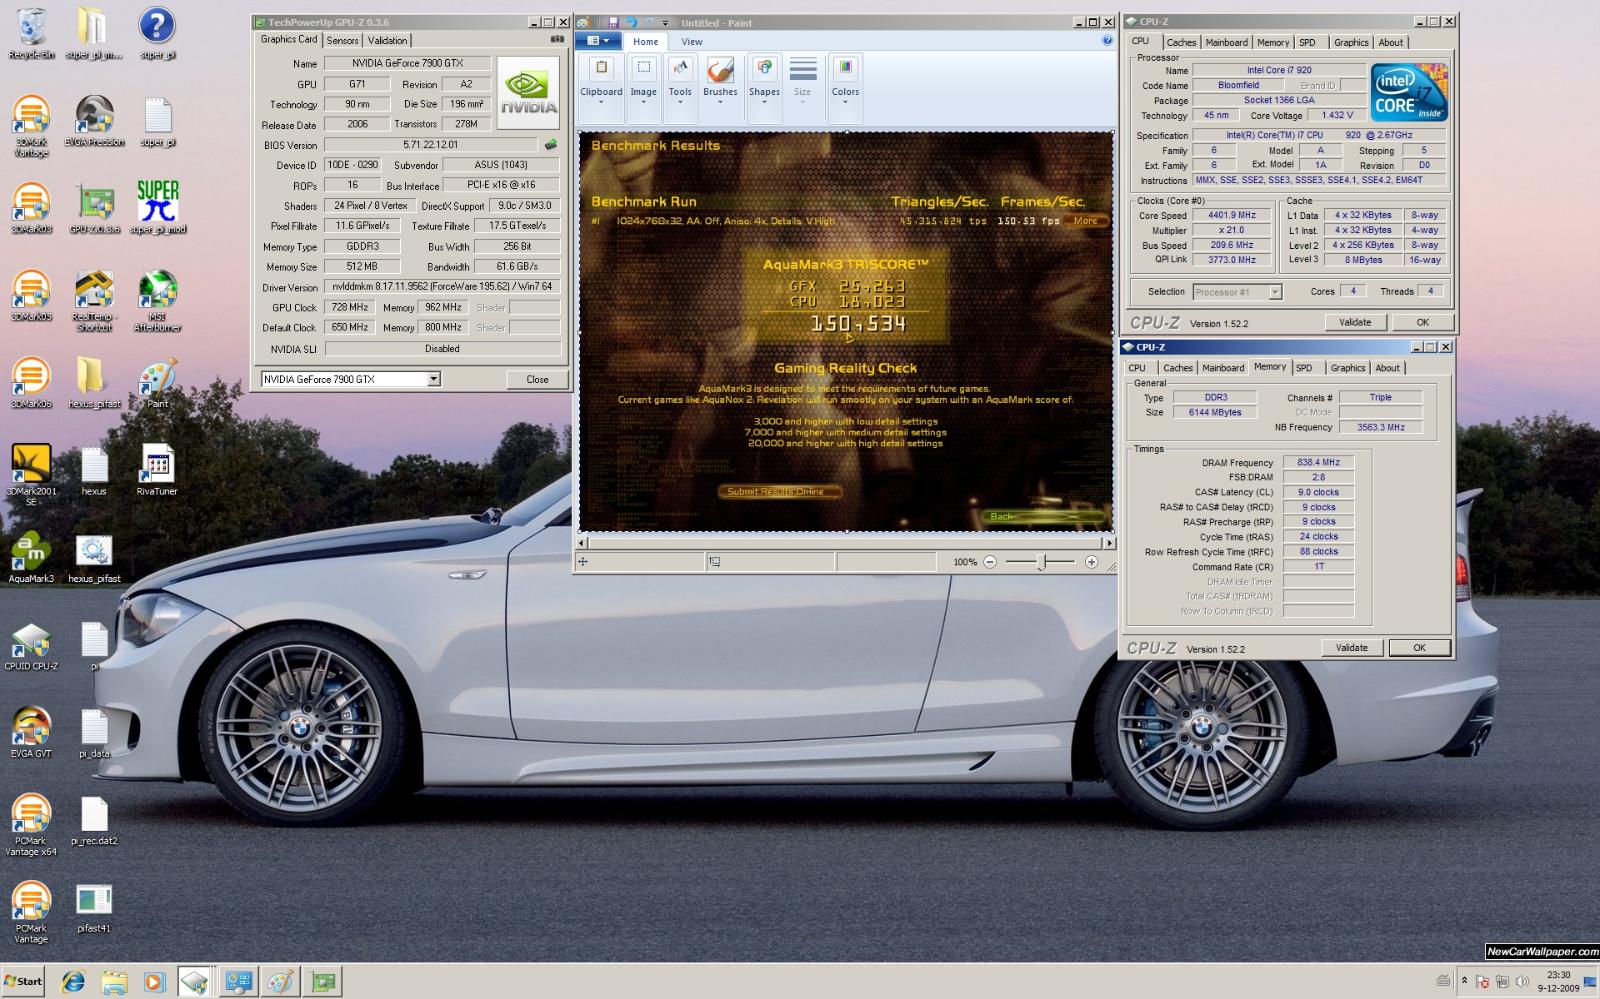Open the pifast41 desktop icon
Viewport: 1600px width, 999px height.
[x=94, y=908]
